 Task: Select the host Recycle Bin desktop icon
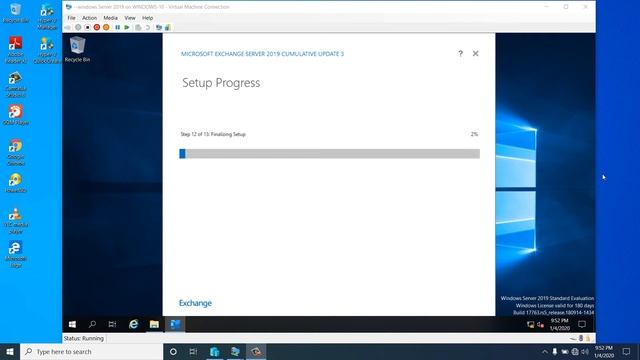(x=16, y=13)
